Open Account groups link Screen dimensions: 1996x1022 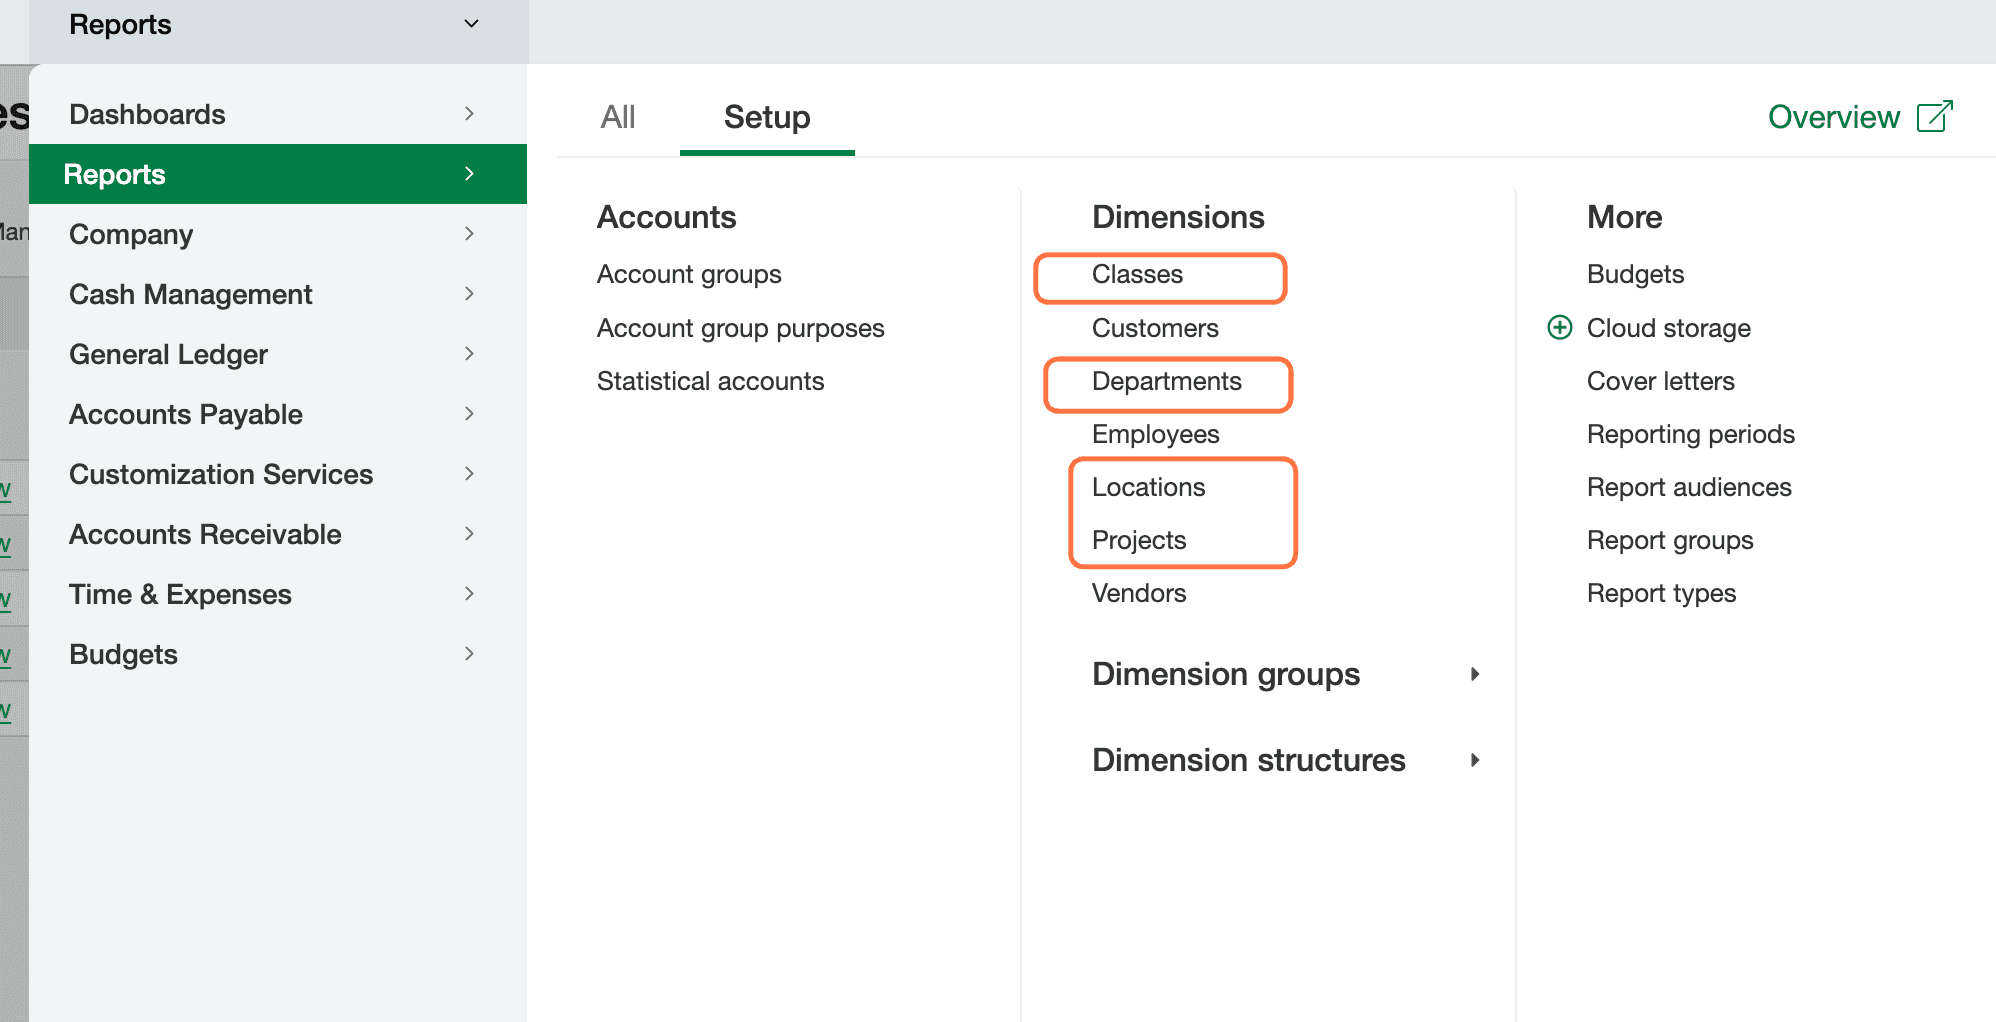pyautogui.click(x=689, y=274)
